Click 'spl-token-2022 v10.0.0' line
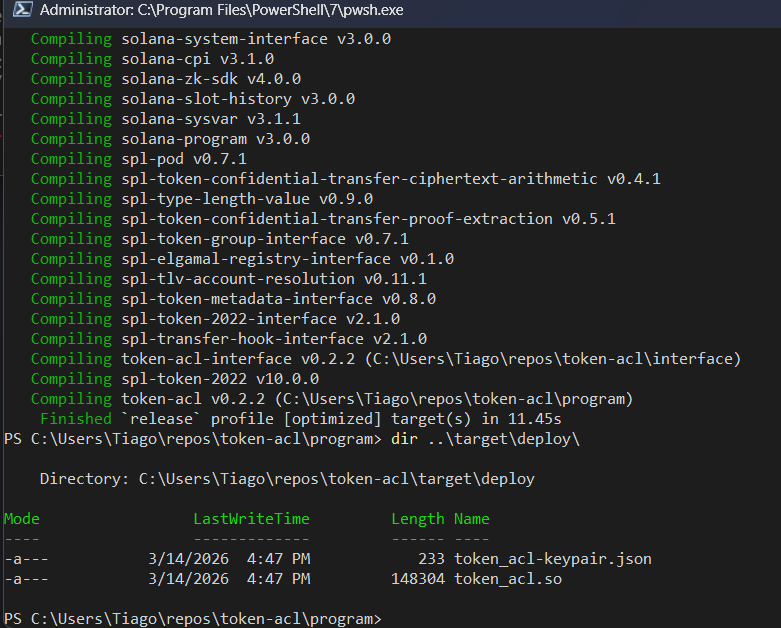The width and height of the screenshot is (781, 628). (175, 378)
